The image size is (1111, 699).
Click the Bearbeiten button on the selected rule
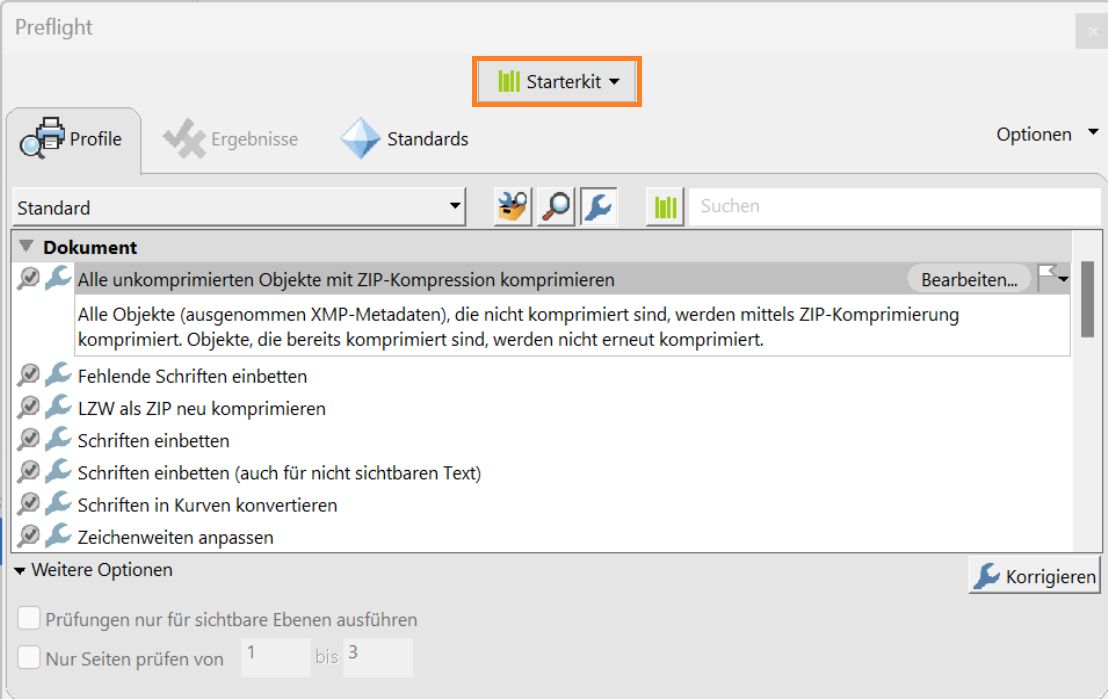pyautogui.click(x=968, y=278)
